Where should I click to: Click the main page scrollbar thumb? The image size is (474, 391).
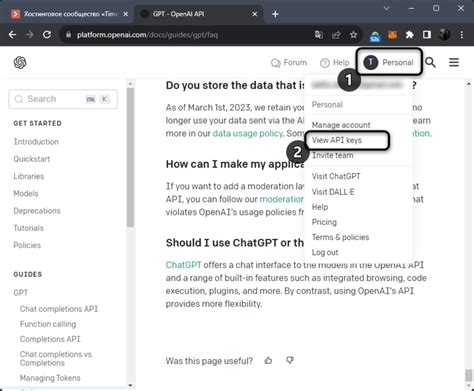(x=468, y=375)
